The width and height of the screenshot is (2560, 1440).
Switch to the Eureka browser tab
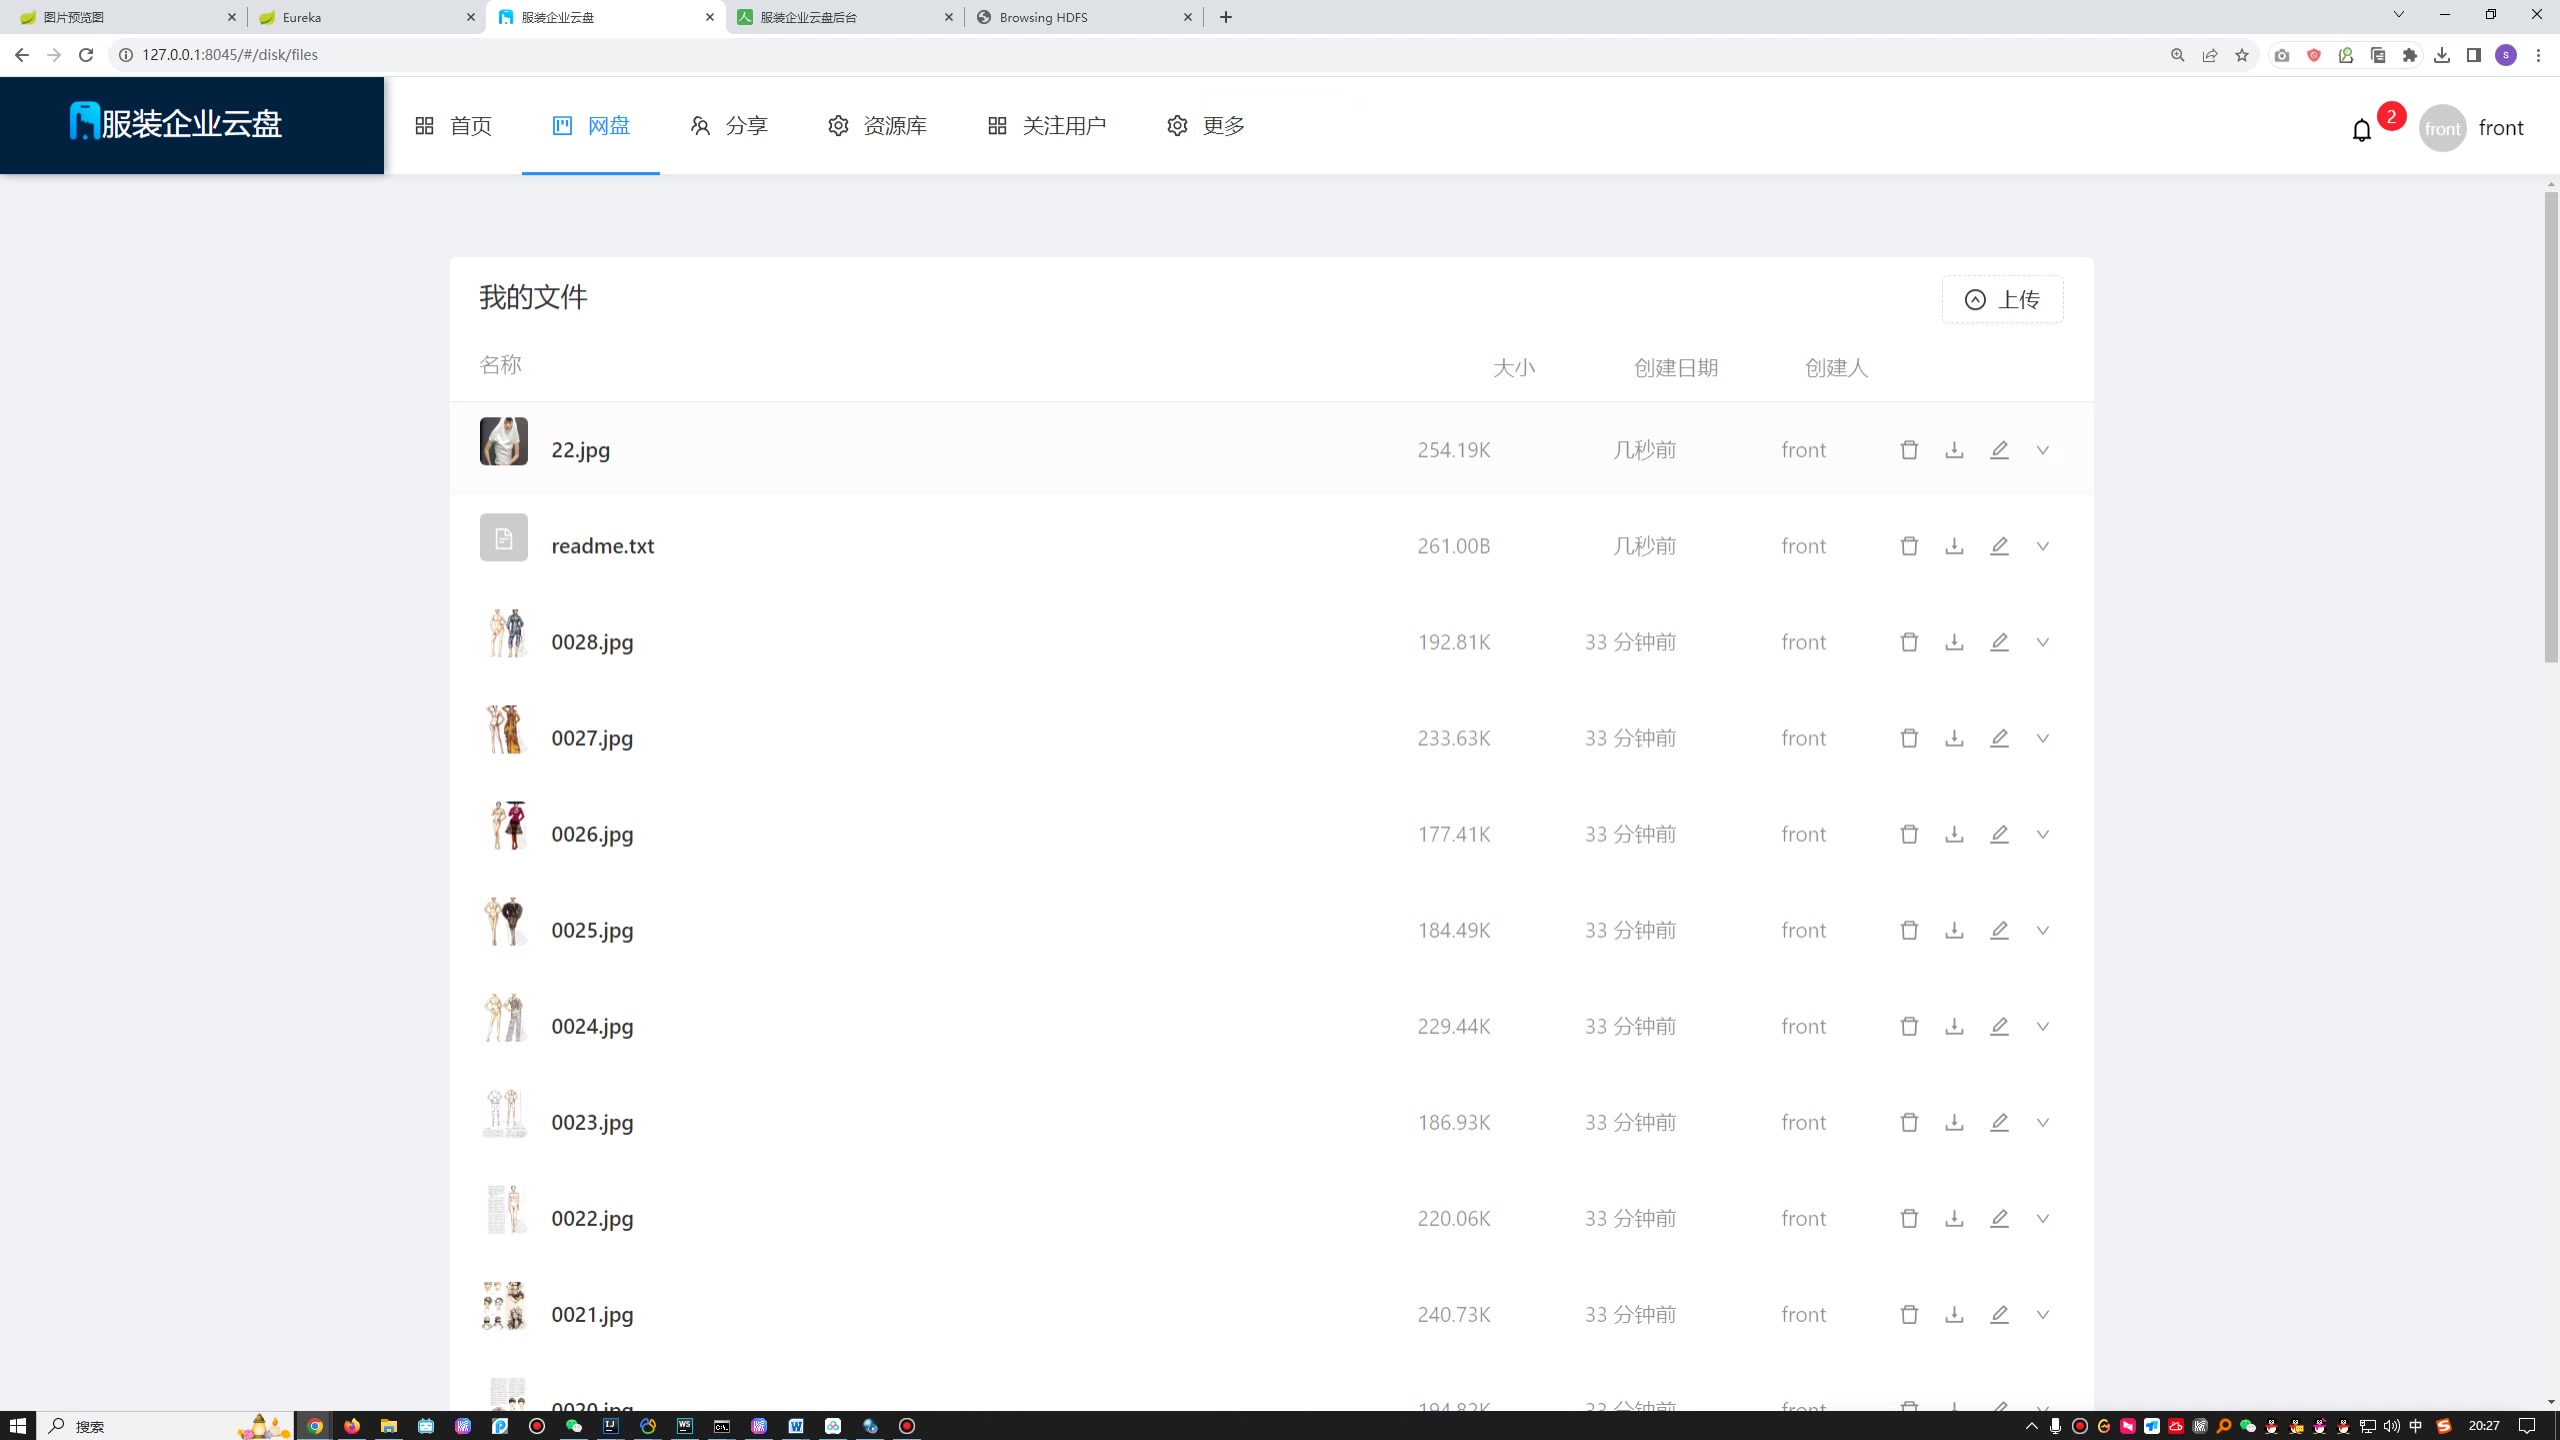click(365, 17)
